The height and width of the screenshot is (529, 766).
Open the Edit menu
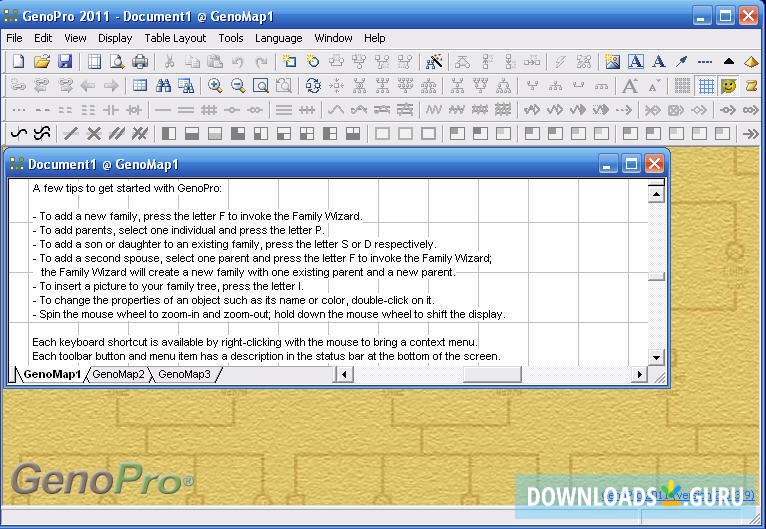click(x=43, y=38)
